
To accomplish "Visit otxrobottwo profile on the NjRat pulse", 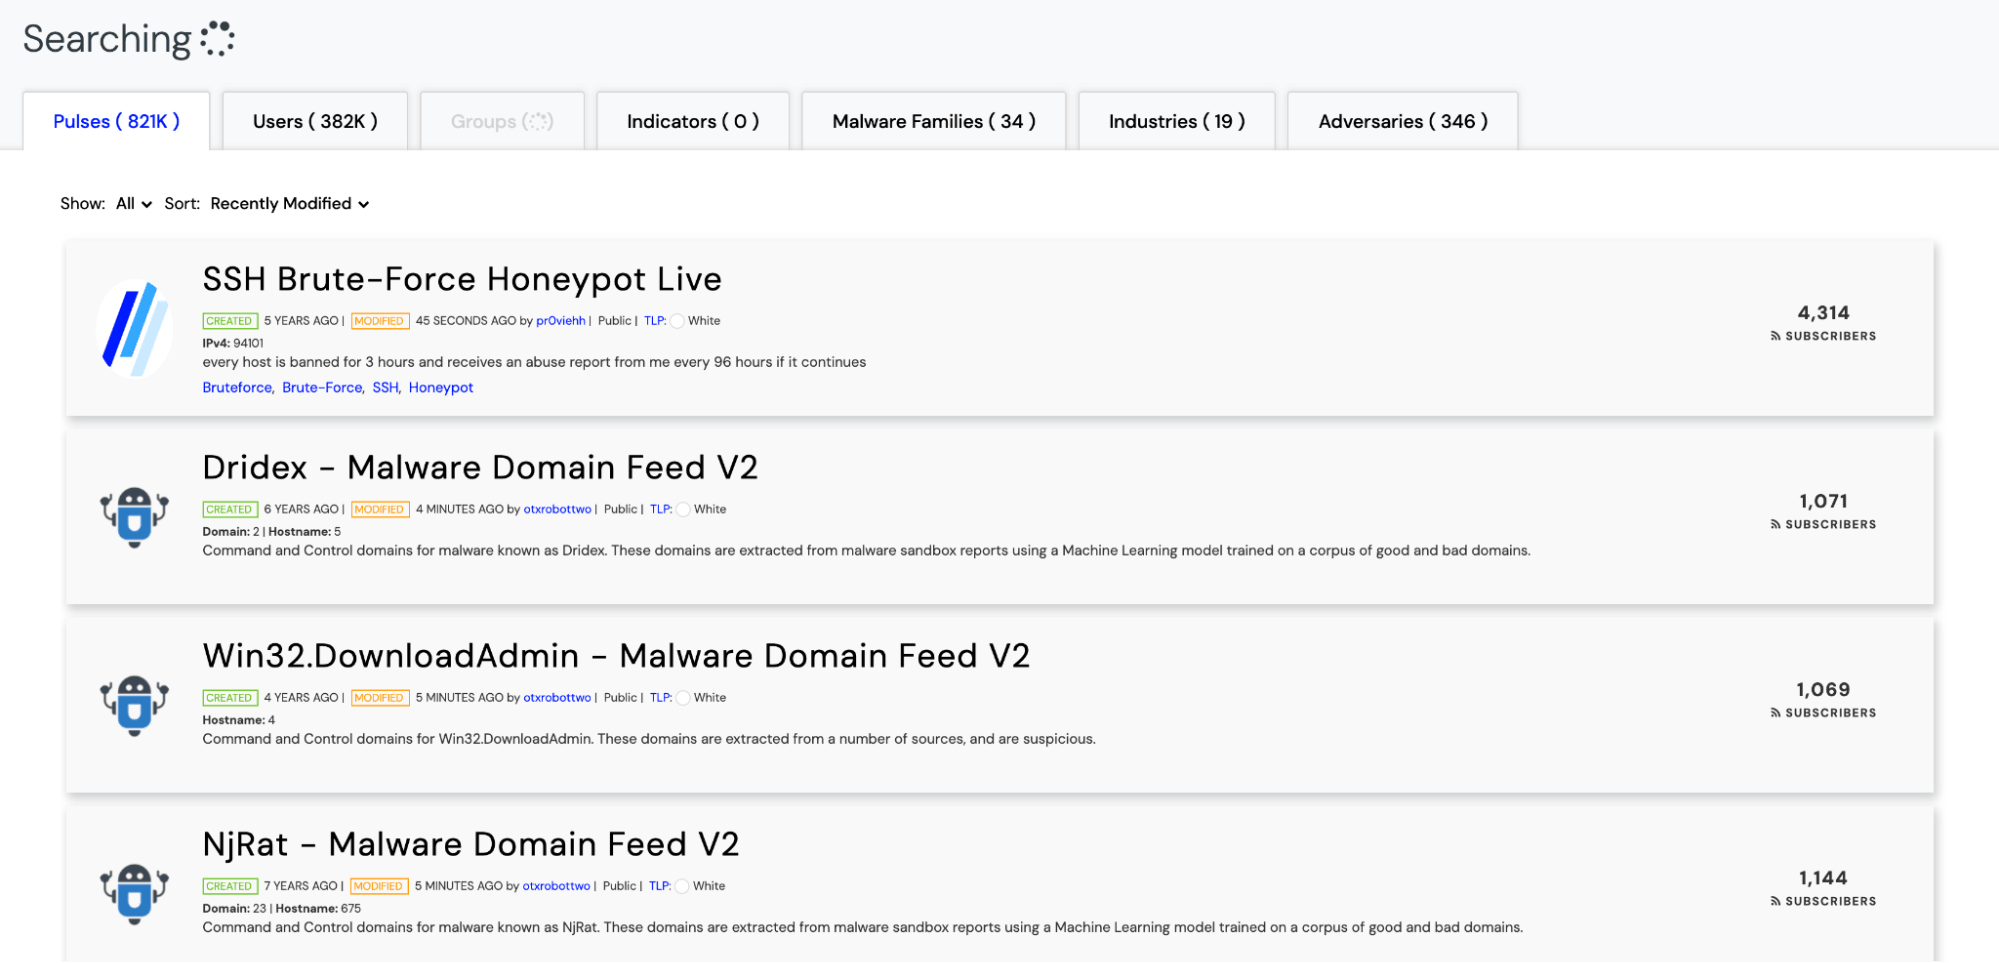I will (556, 886).
